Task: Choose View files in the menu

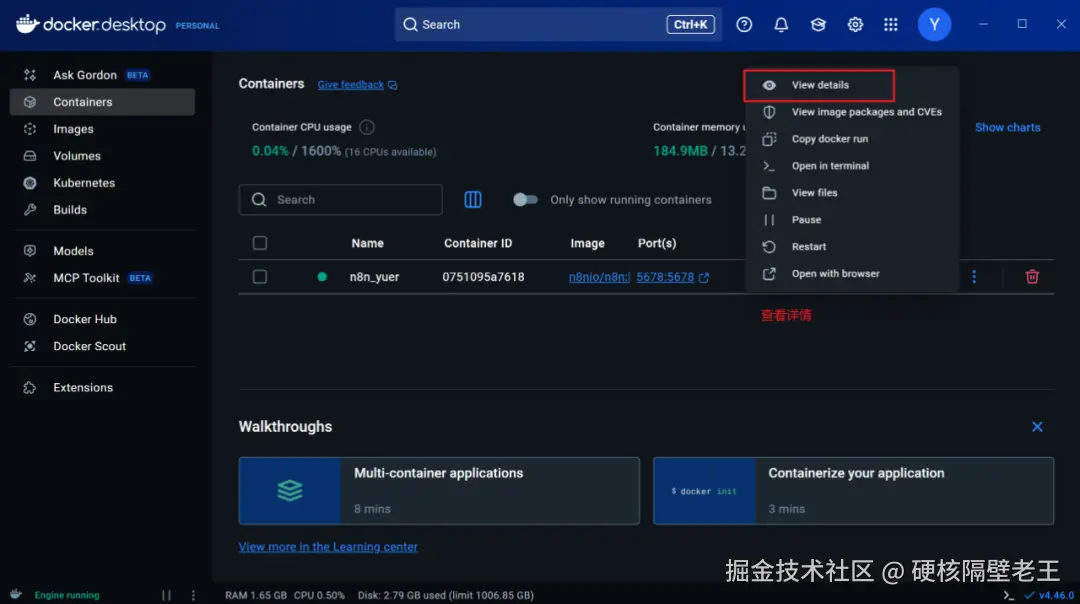Action: tap(851, 193)
